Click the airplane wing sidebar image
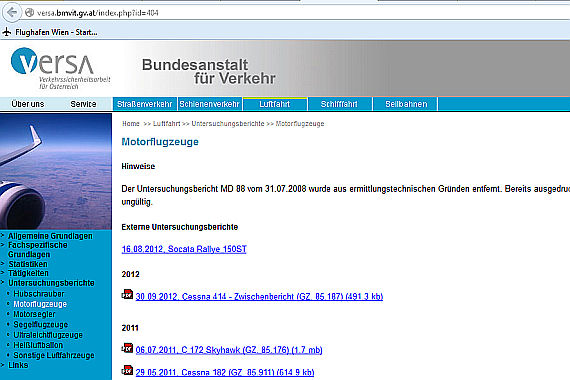 click(x=56, y=171)
